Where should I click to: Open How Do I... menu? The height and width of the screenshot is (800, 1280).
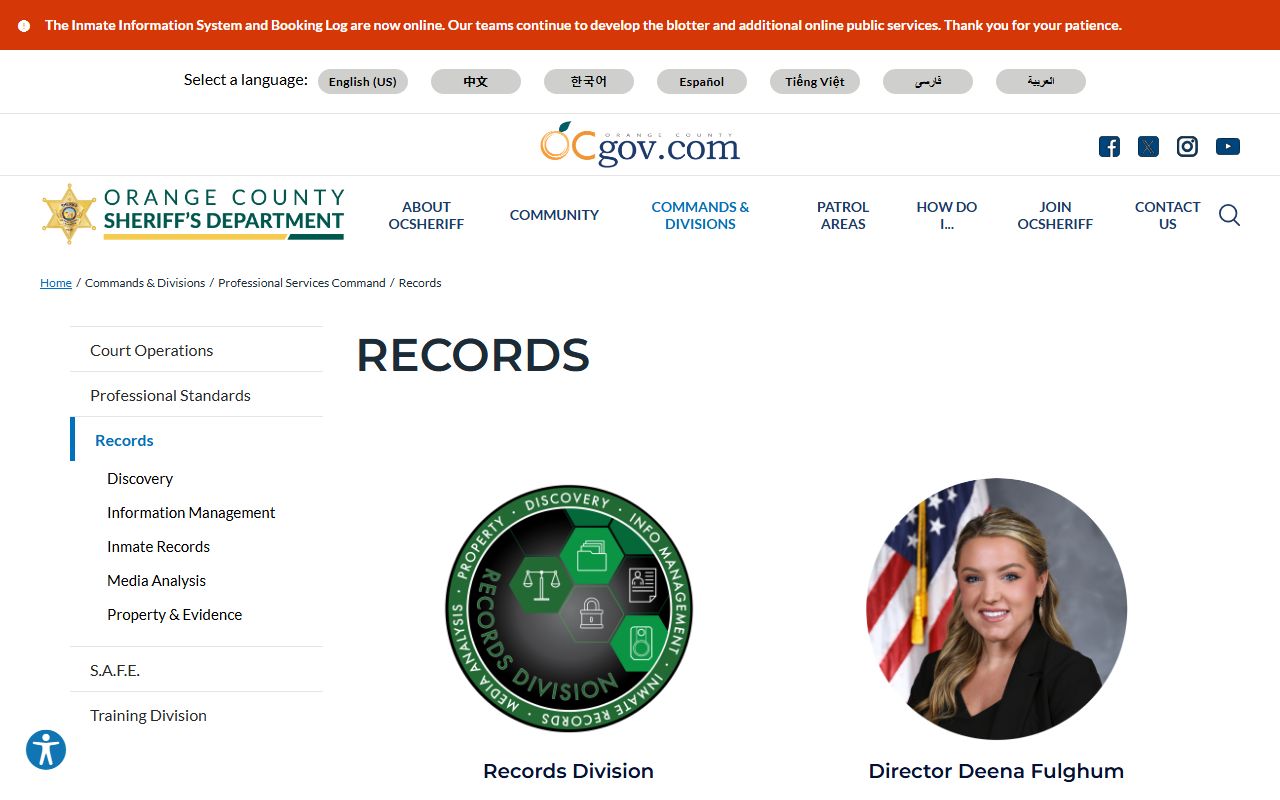[x=947, y=215]
